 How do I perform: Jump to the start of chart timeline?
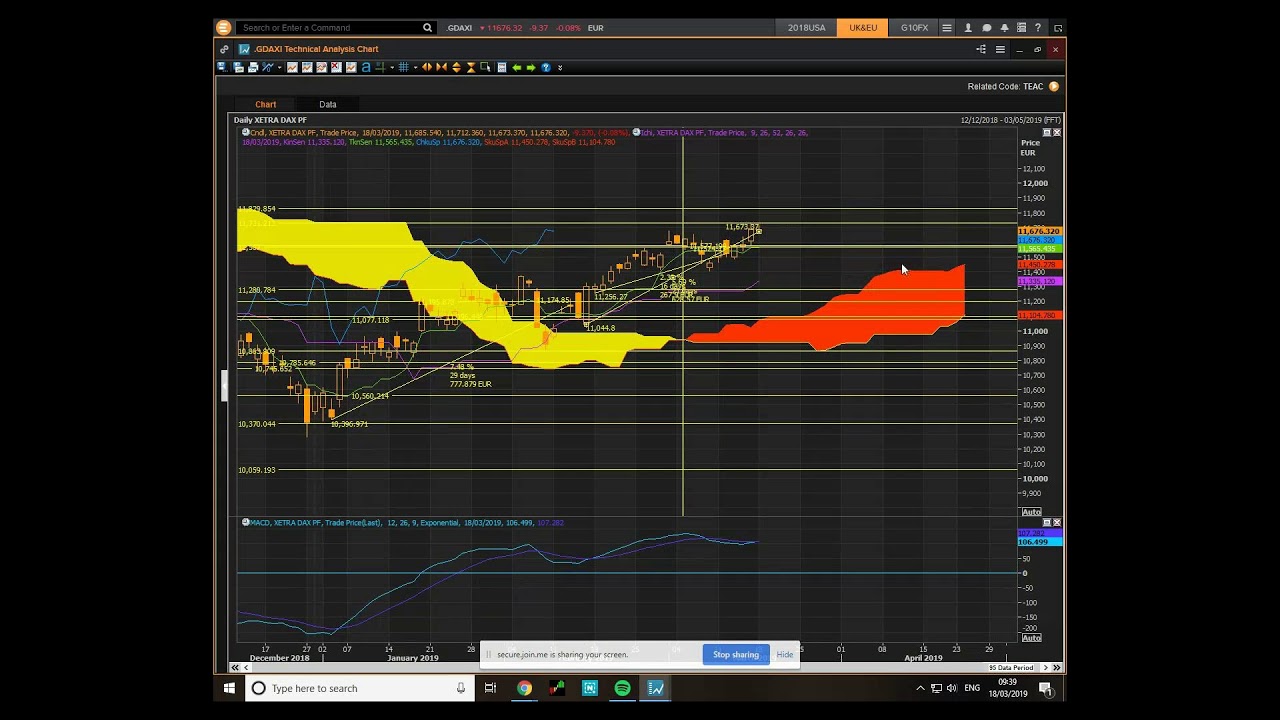point(237,667)
